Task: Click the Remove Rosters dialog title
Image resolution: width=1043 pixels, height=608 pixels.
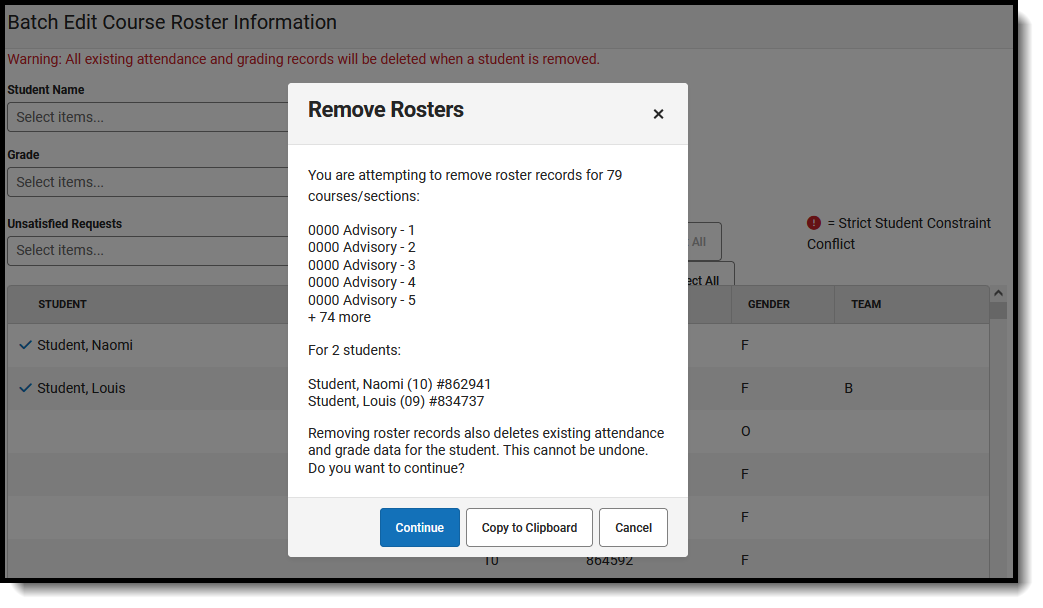Action: (x=386, y=110)
